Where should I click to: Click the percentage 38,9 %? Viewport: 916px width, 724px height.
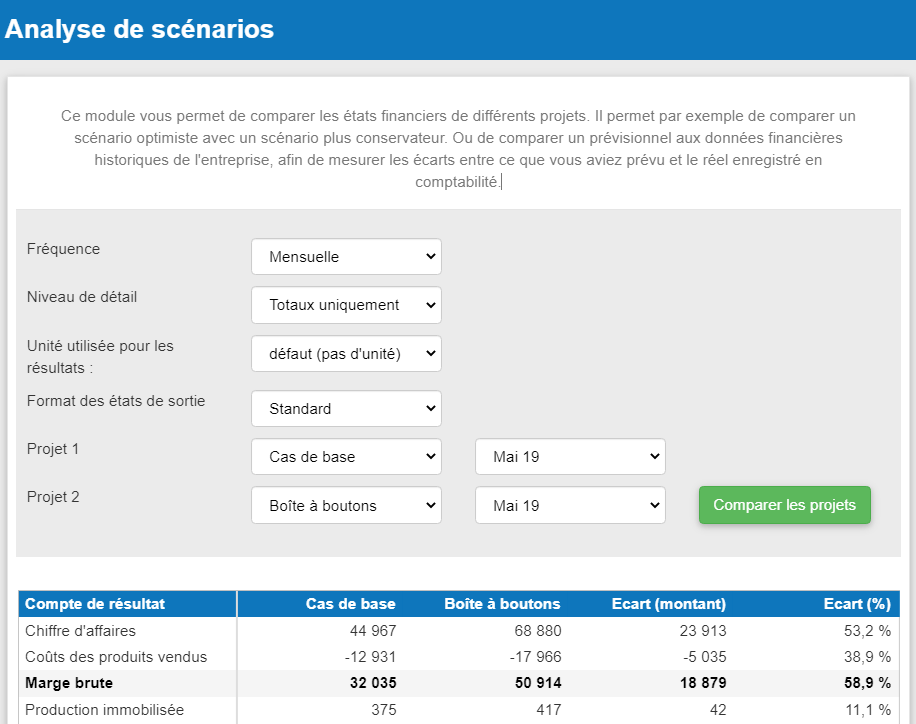pyautogui.click(x=868, y=657)
